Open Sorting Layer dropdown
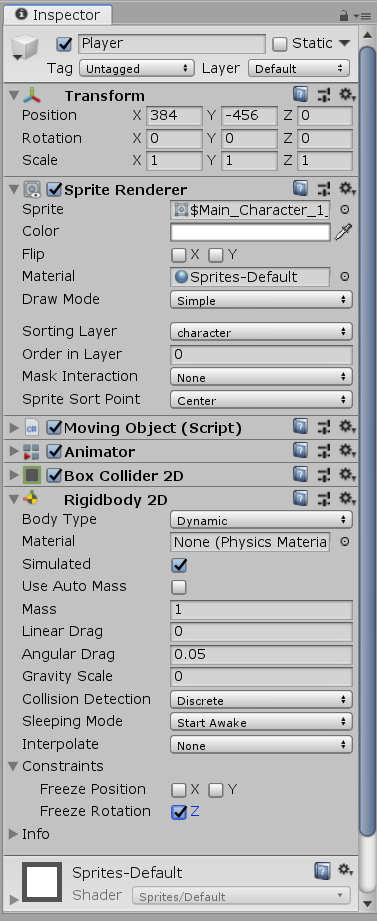Viewport: 377px width, 921px height. tap(261, 332)
